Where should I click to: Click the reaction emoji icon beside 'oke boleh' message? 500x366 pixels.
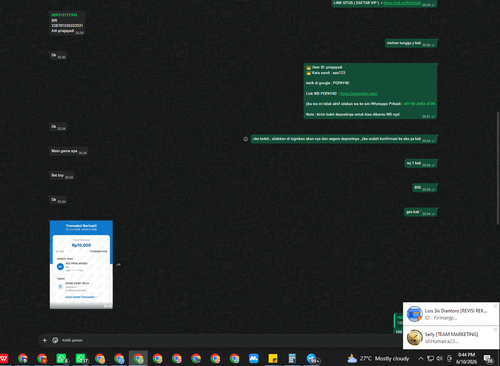pos(246,139)
